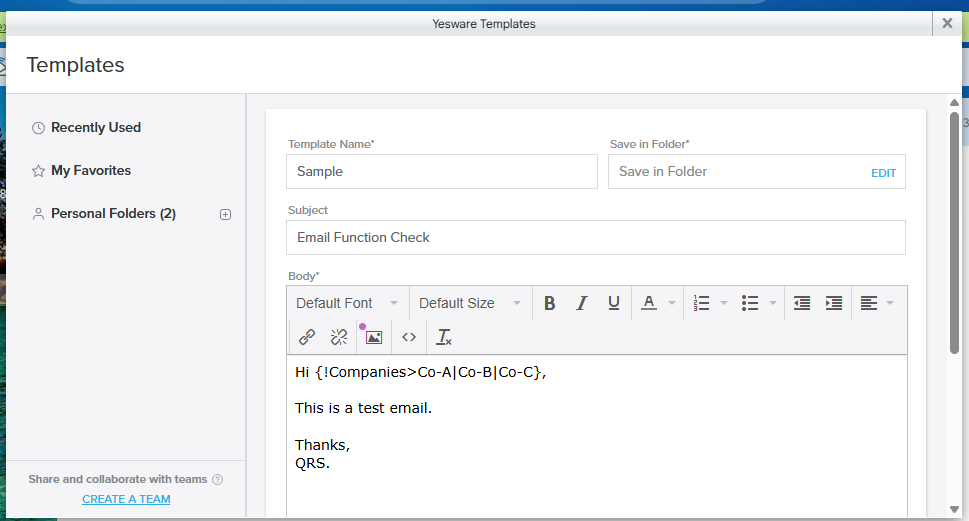This screenshot has width=969, height=521.
Task: Open the text color picker
Action: coord(649,303)
